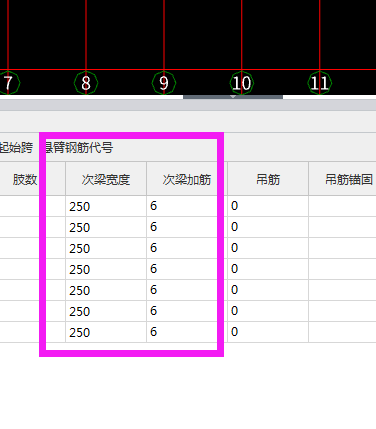Select axis bubble number 11
The width and height of the screenshot is (376, 429).
(320, 83)
